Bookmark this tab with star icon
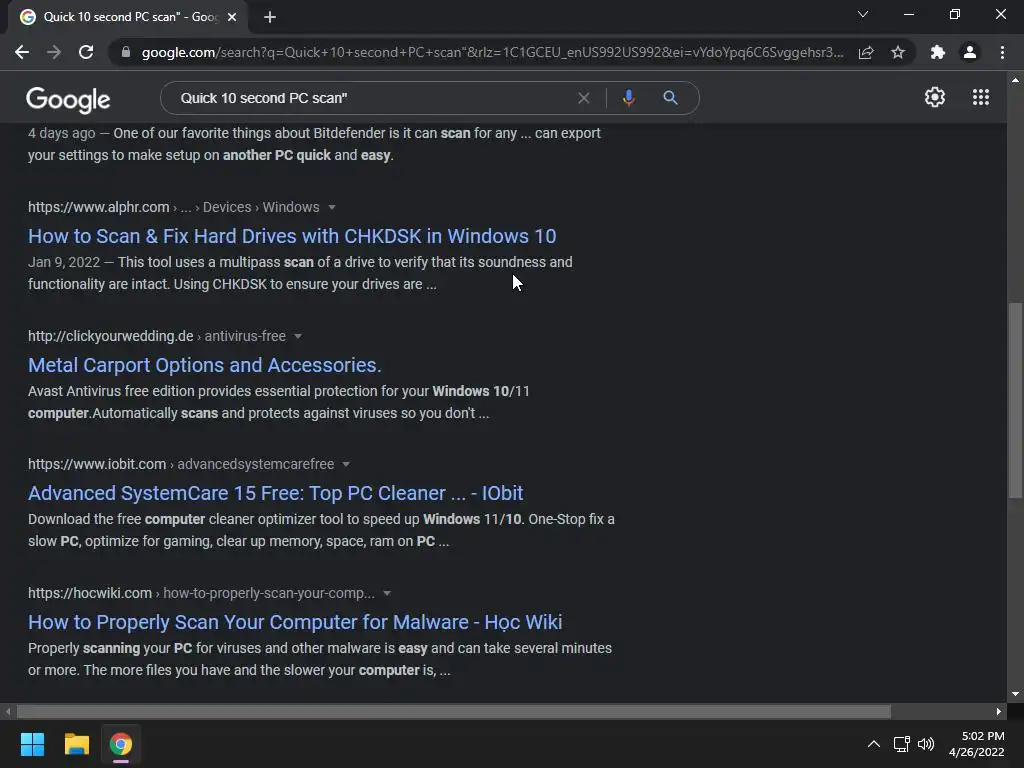Screen dimensions: 1024x768 (x=898, y=52)
